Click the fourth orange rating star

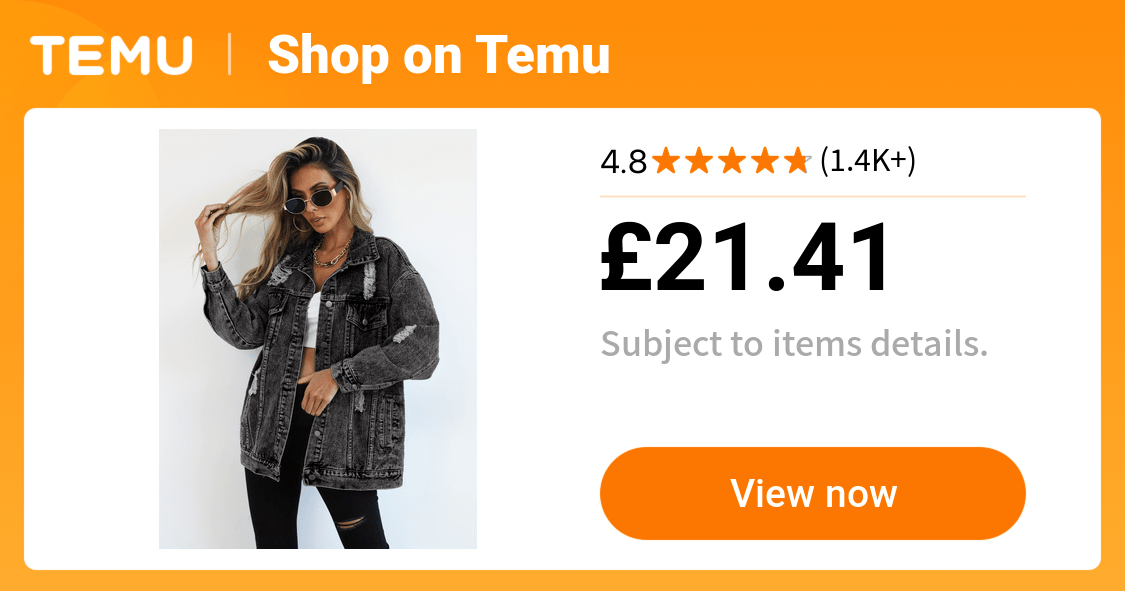point(764,161)
